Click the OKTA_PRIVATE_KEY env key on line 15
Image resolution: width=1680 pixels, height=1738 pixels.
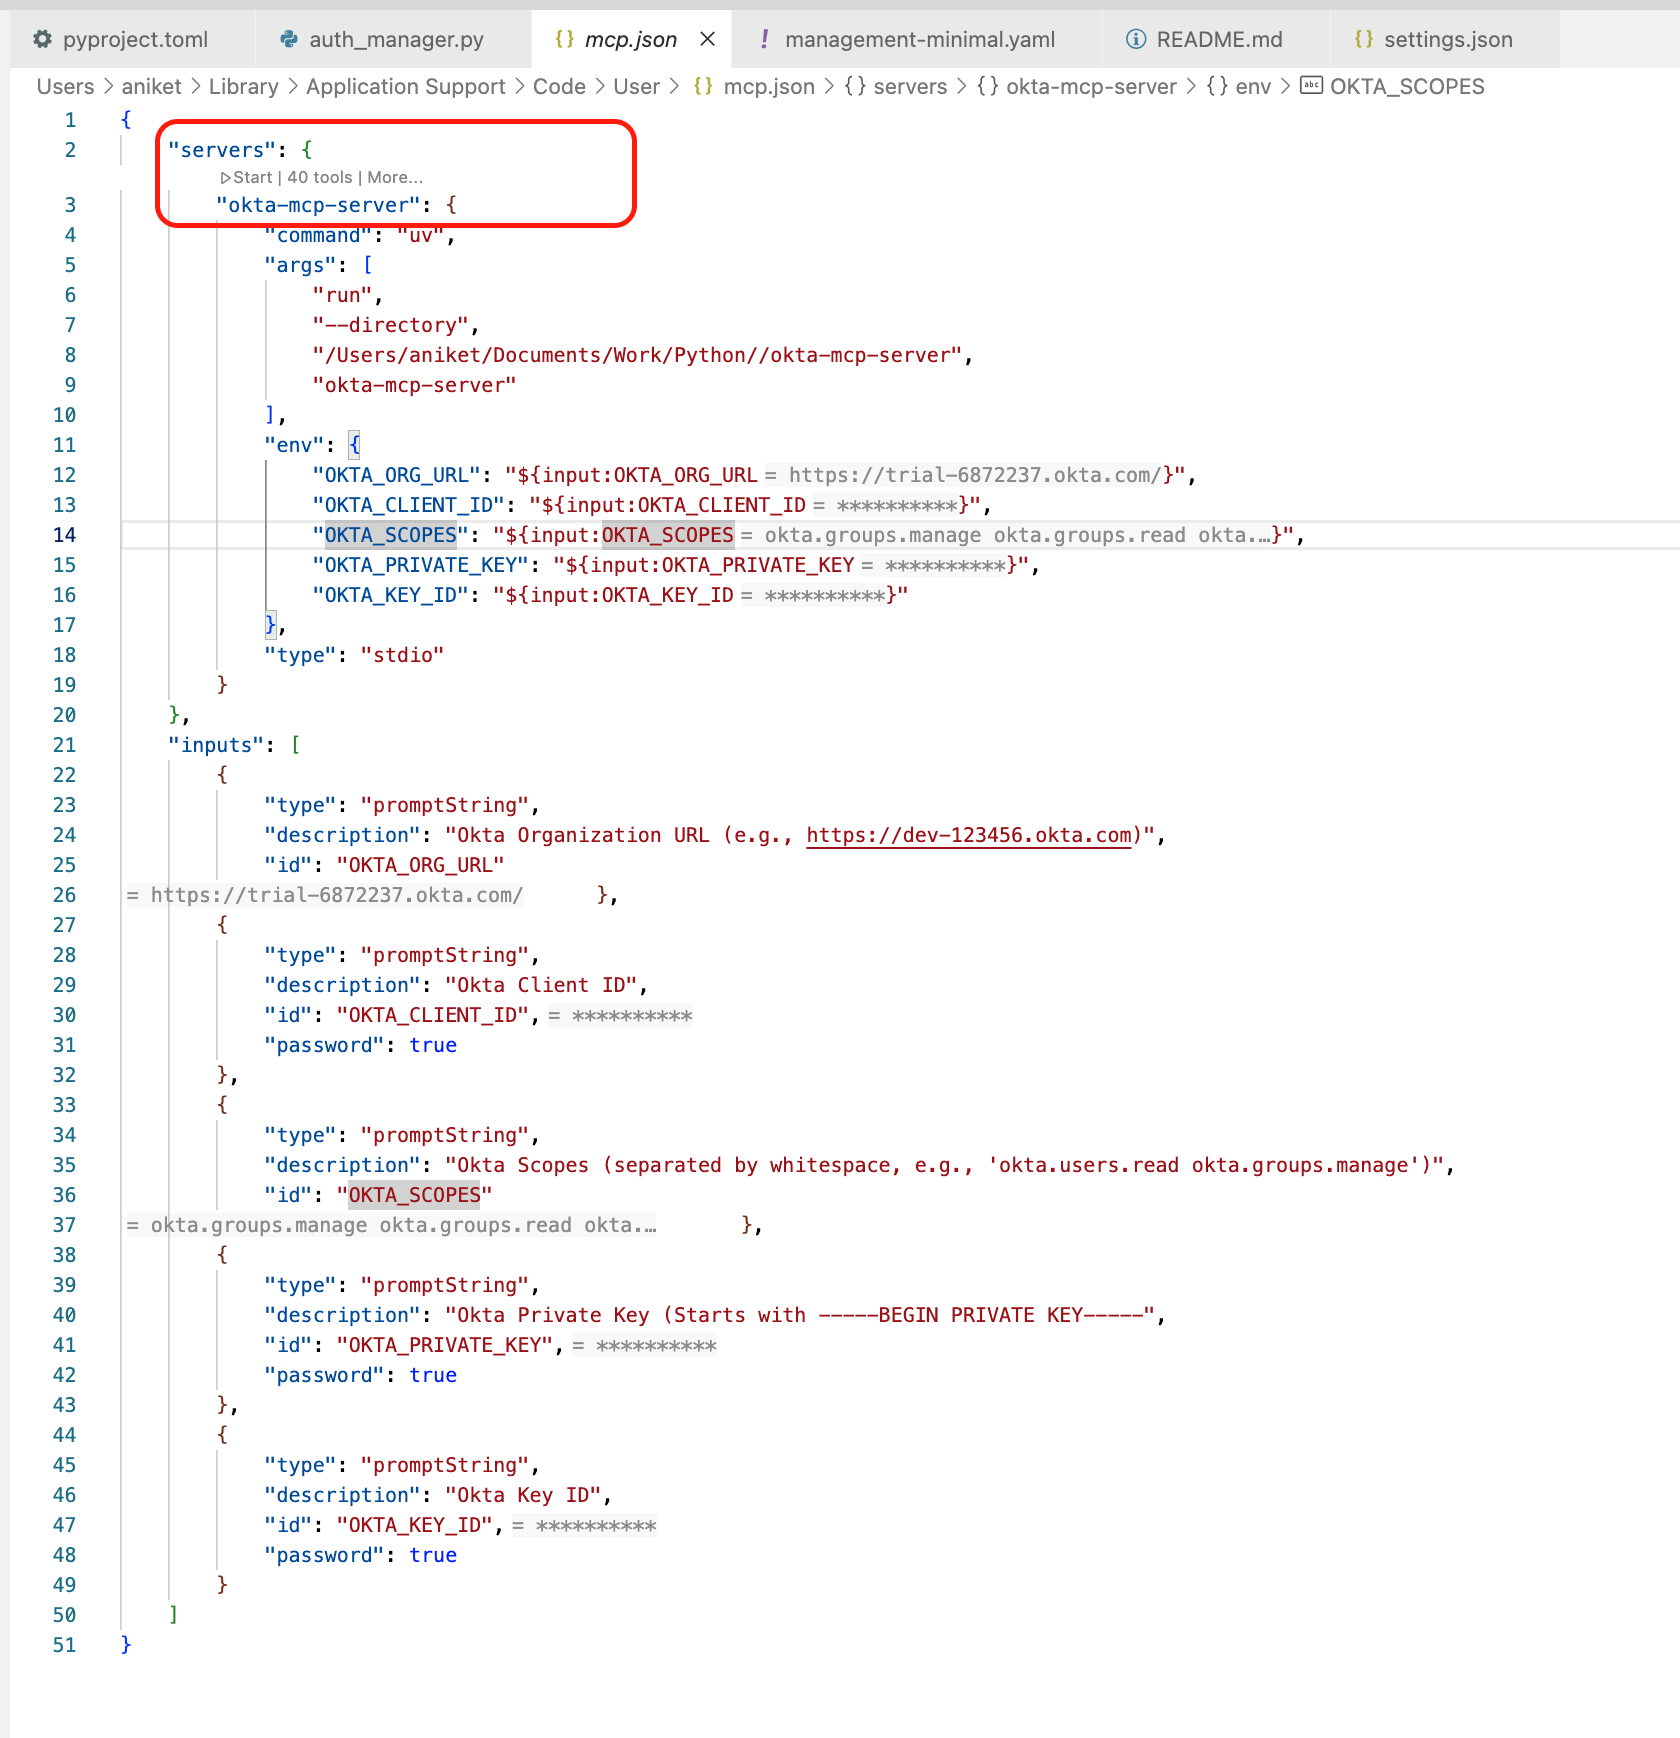point(420,565)
